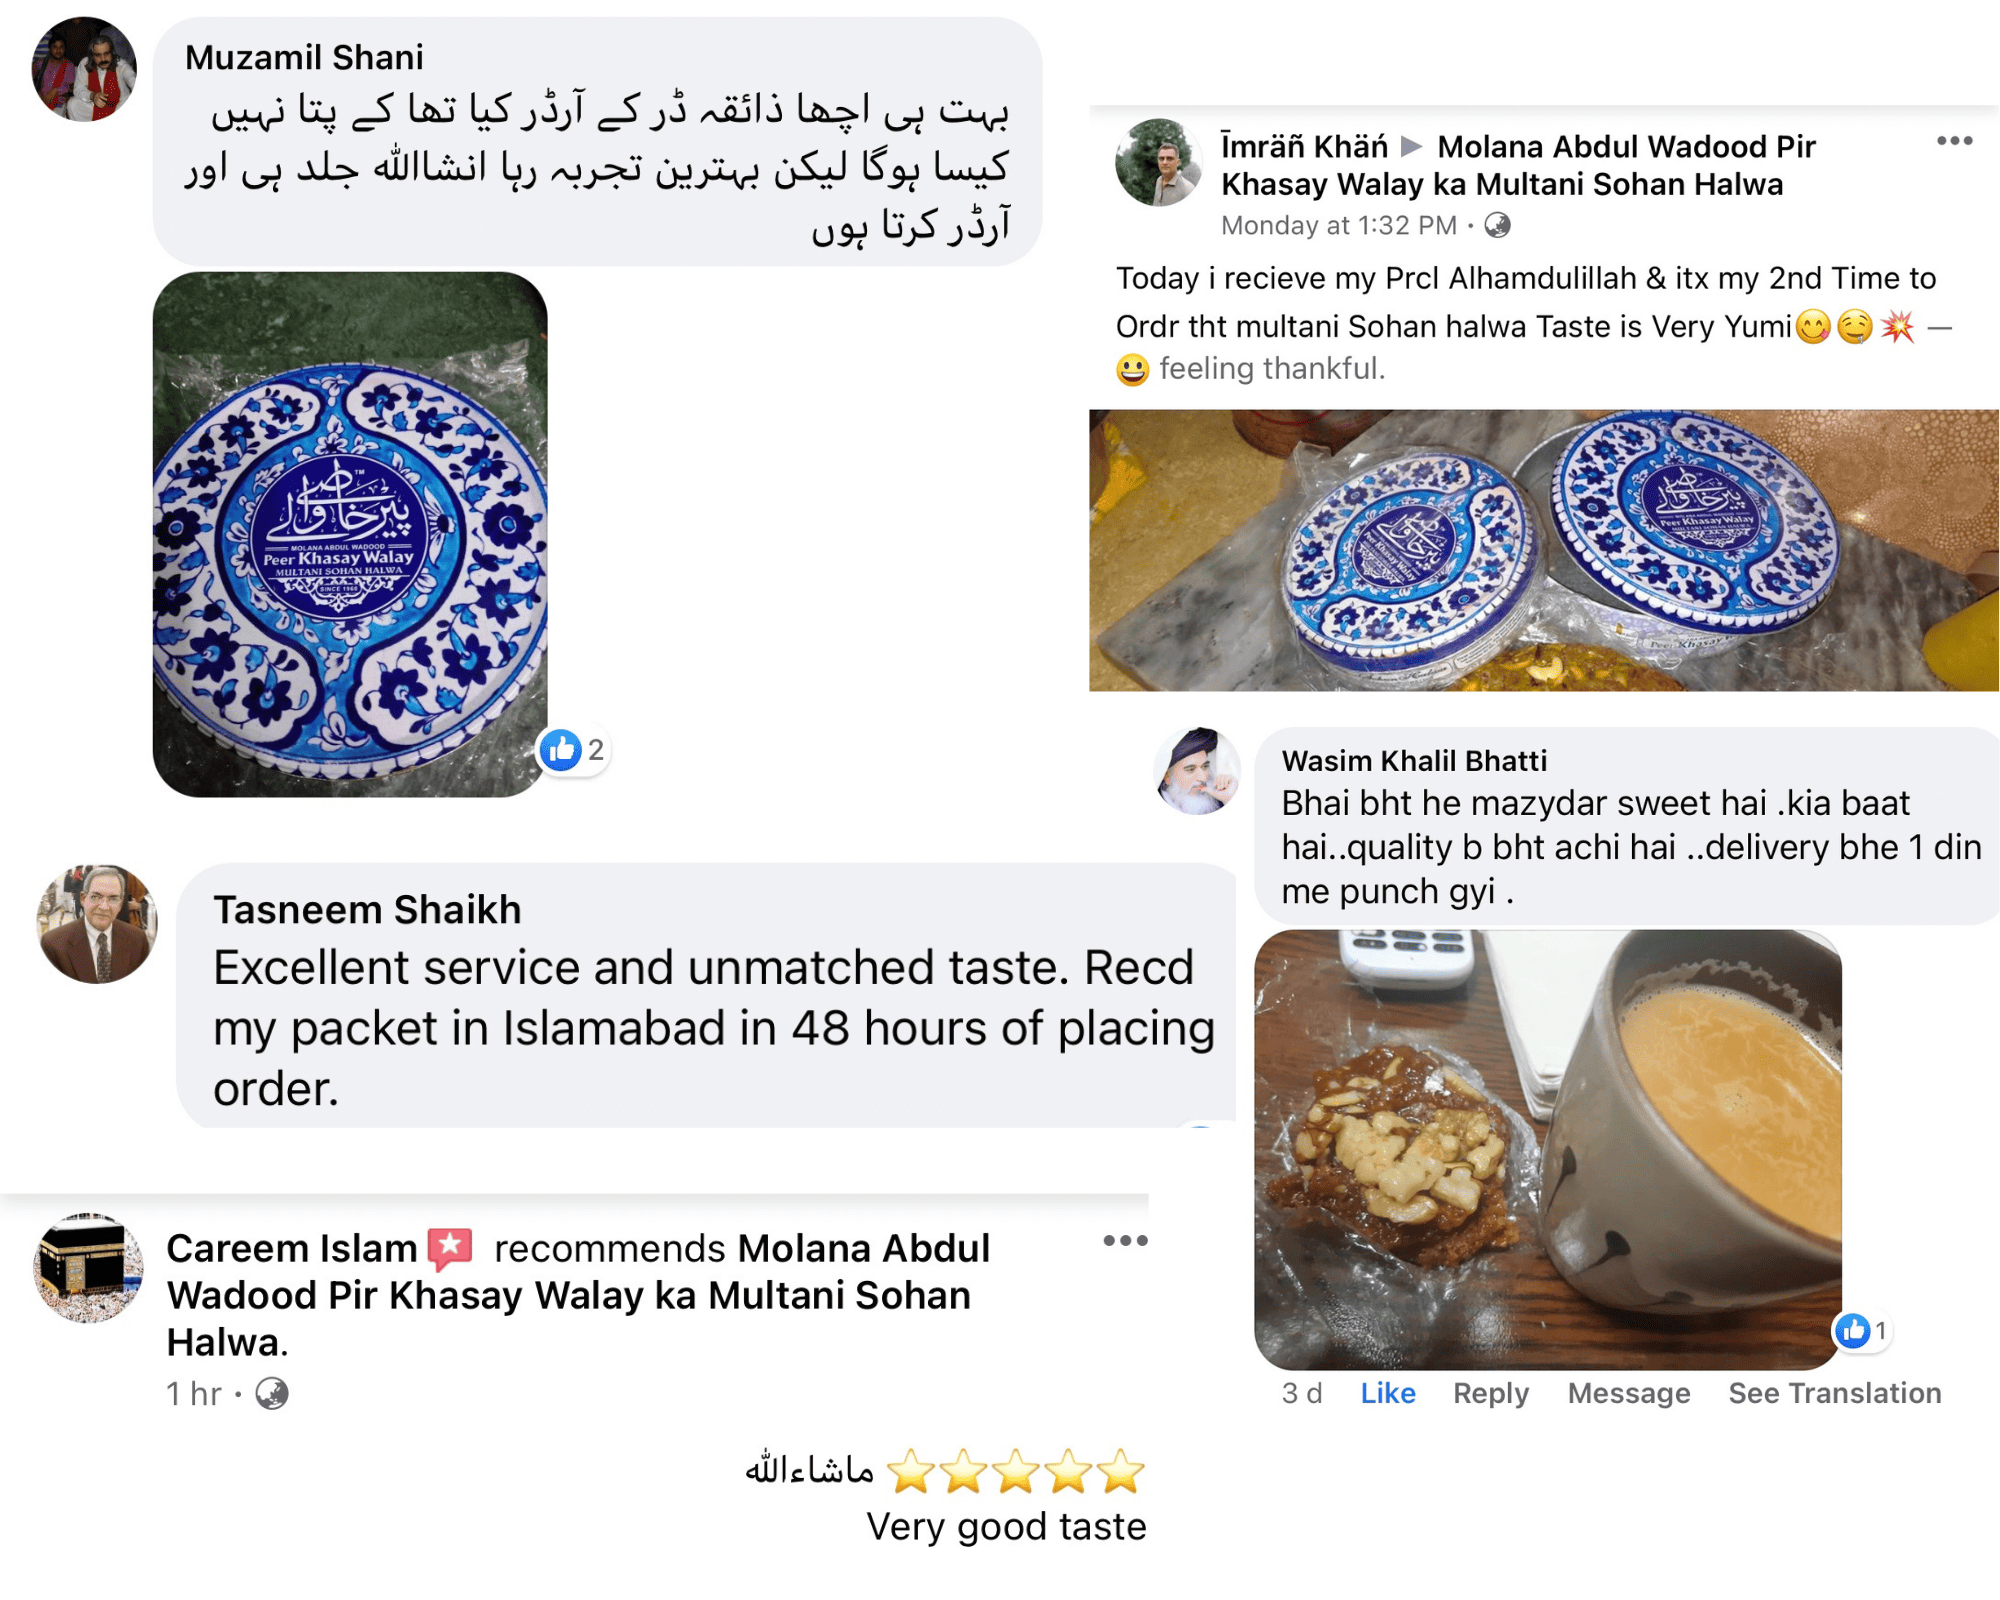The image size is (2000, 1600).
Task: Open the three-dot menu on Careem Islam's recommendation
Action: pos(1125,1241)
